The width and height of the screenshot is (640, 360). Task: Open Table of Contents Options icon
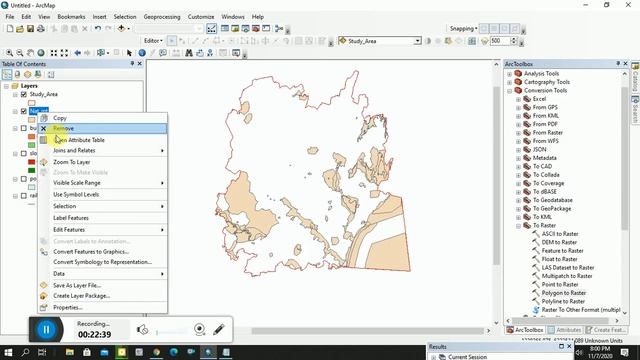coord(51,74)
